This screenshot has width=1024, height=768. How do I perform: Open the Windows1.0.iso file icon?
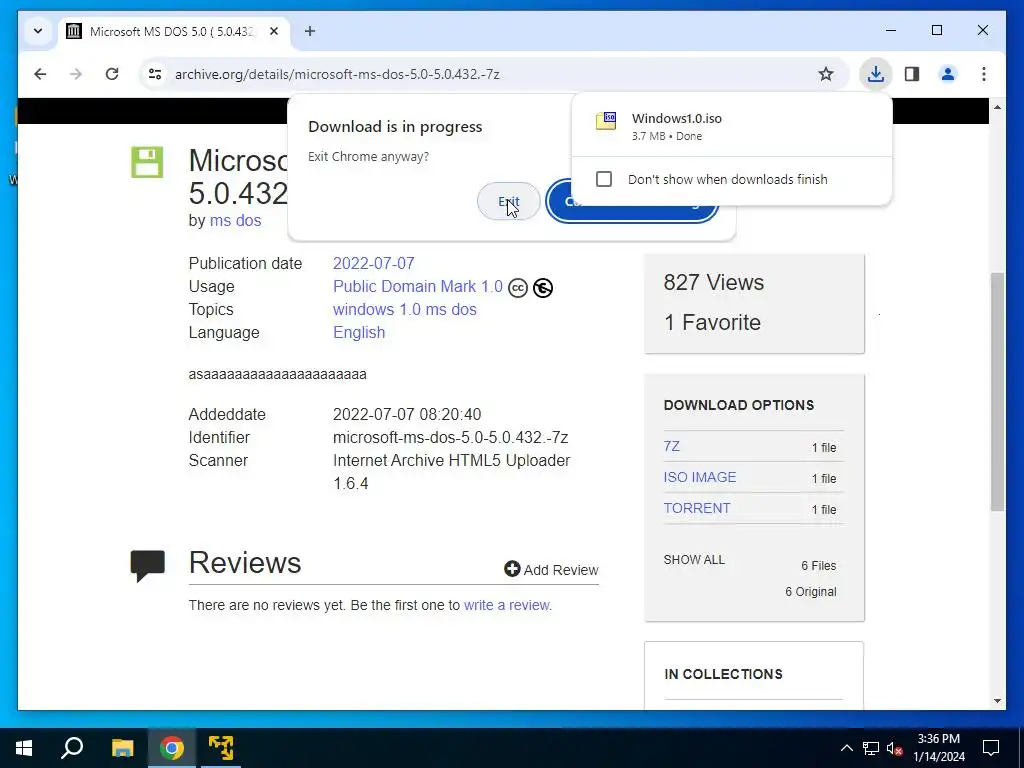tap(606, 121)
